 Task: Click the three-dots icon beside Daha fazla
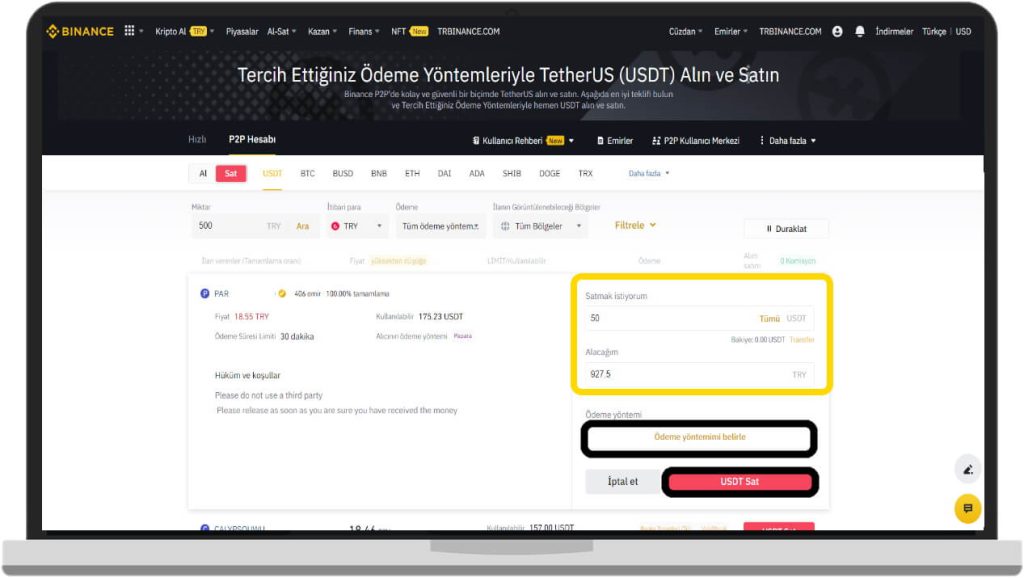tap(761, 140)
